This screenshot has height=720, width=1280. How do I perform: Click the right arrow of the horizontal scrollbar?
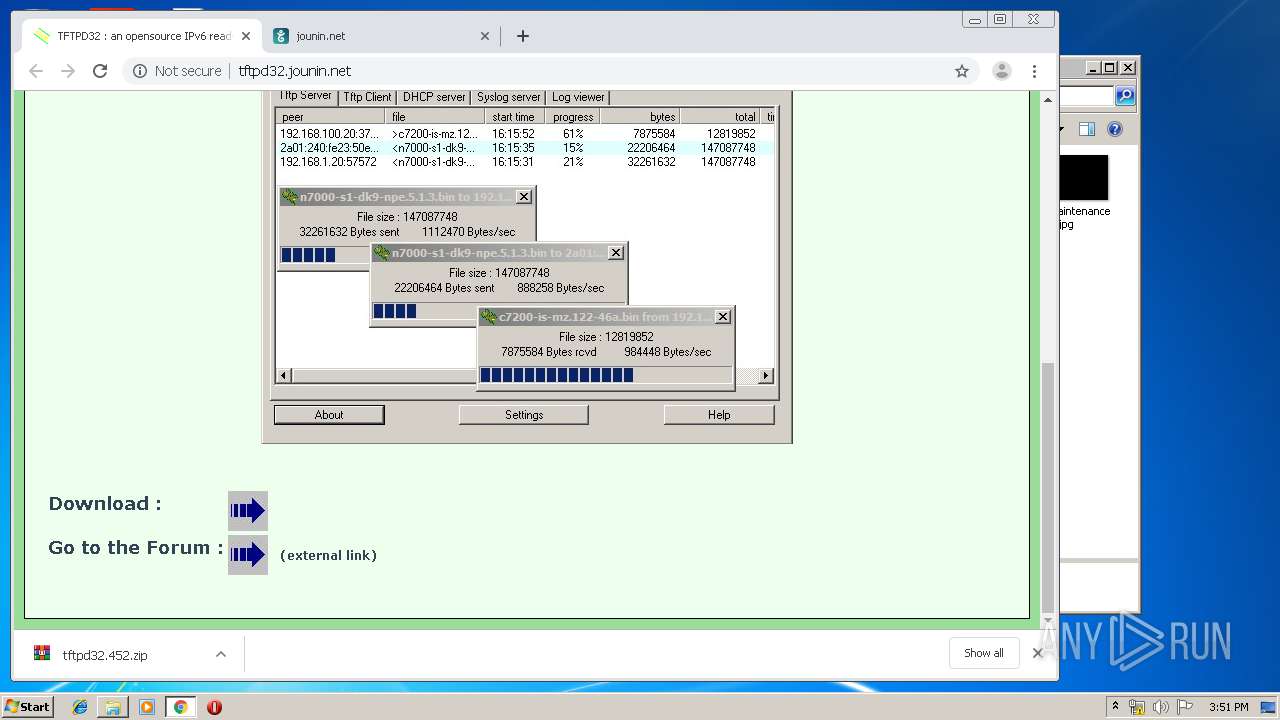766,376
